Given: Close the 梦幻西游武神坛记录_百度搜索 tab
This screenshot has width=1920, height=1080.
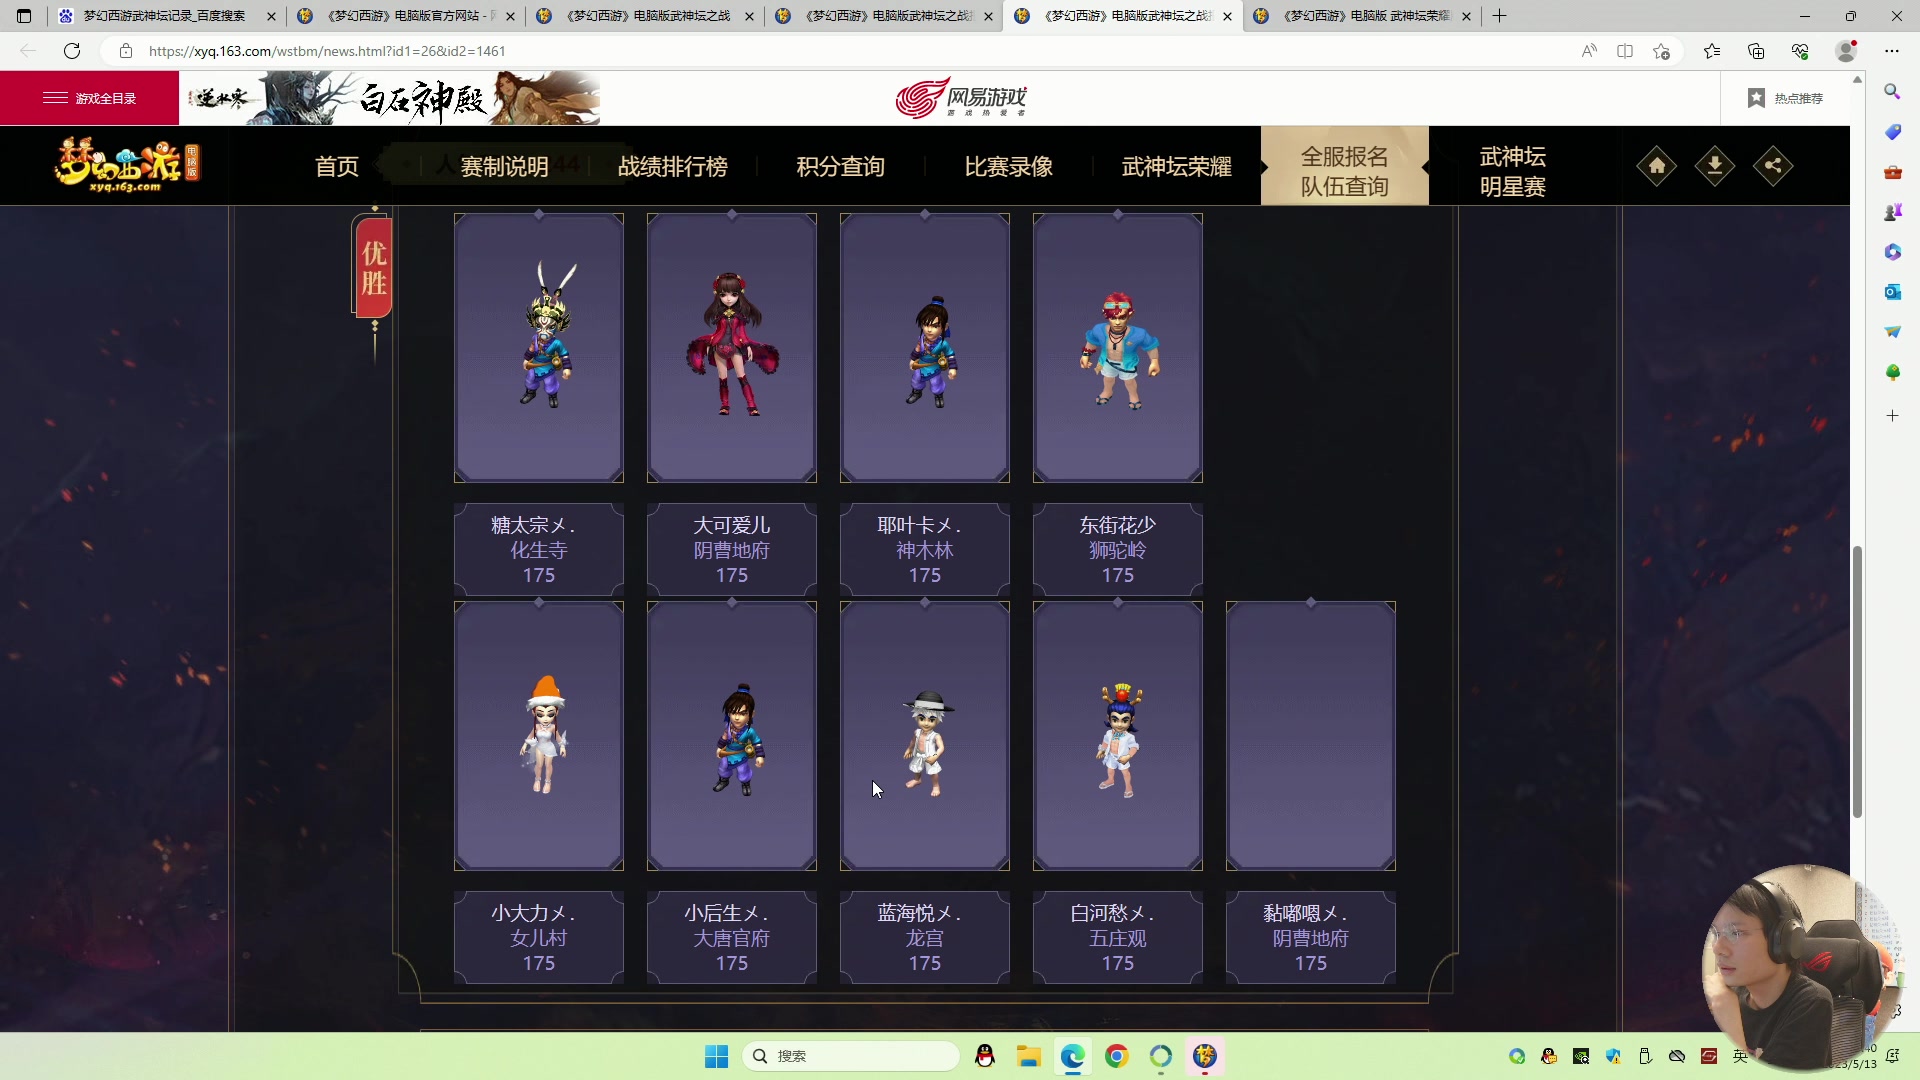Looking at the screenshot, I should [x=271, y=16].
